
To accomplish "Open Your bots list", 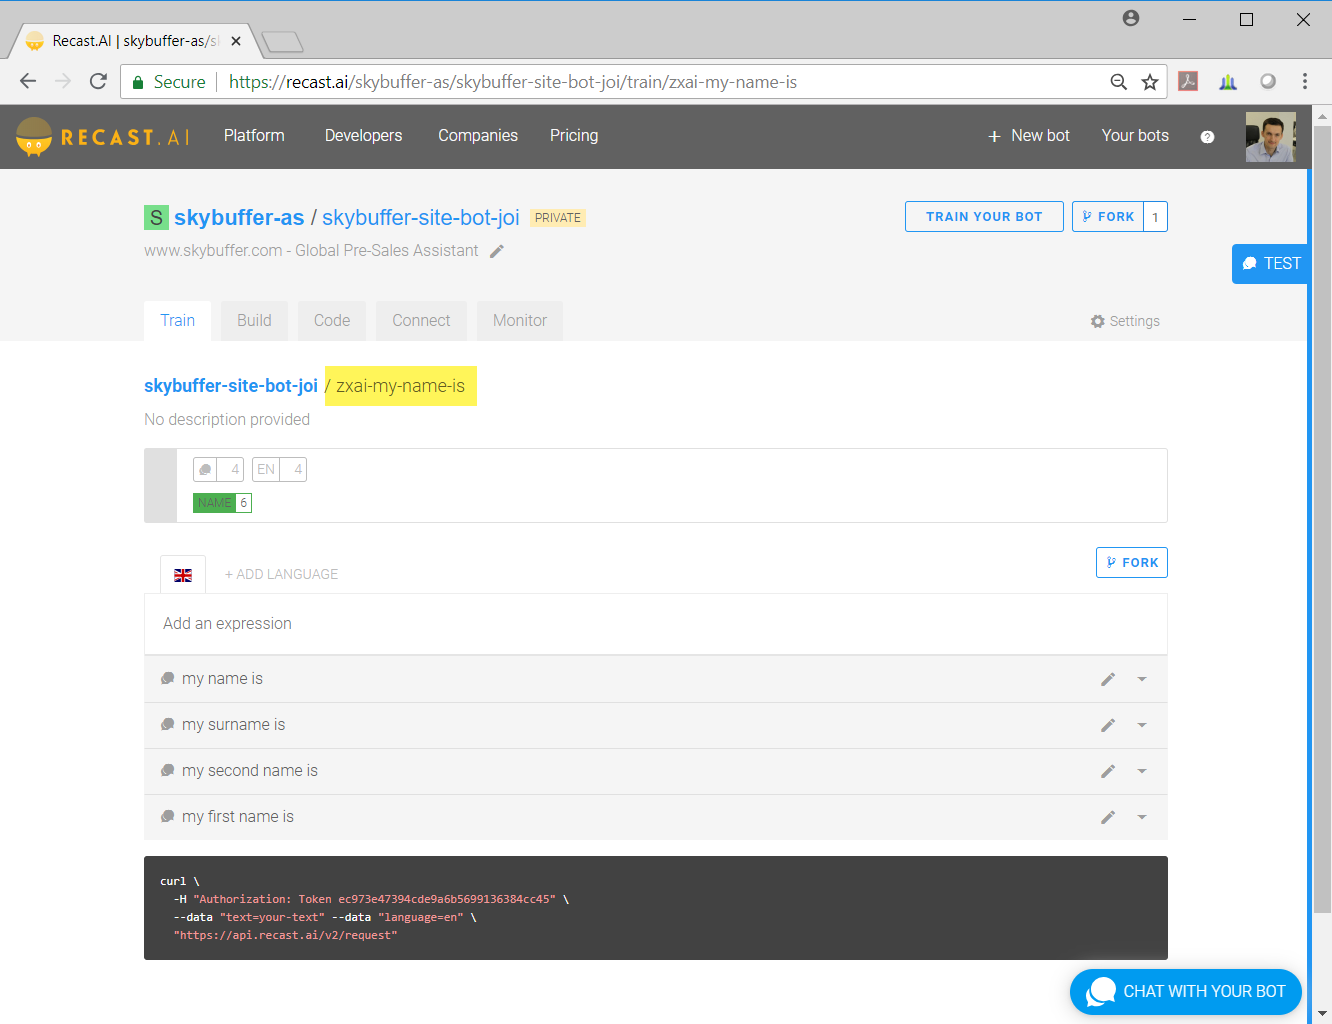I will (1135, 136).
